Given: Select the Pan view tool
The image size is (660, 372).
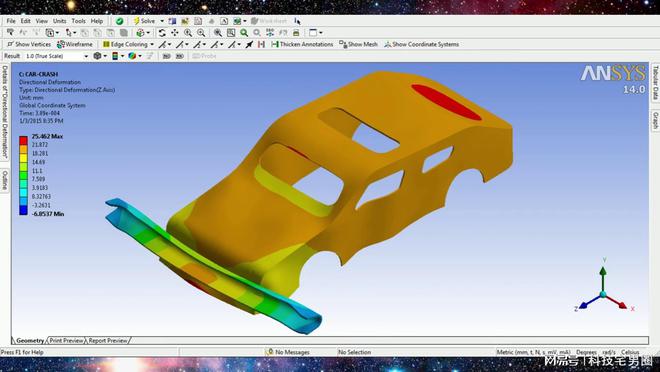Looking at the screenshot, I should (175, 33).
